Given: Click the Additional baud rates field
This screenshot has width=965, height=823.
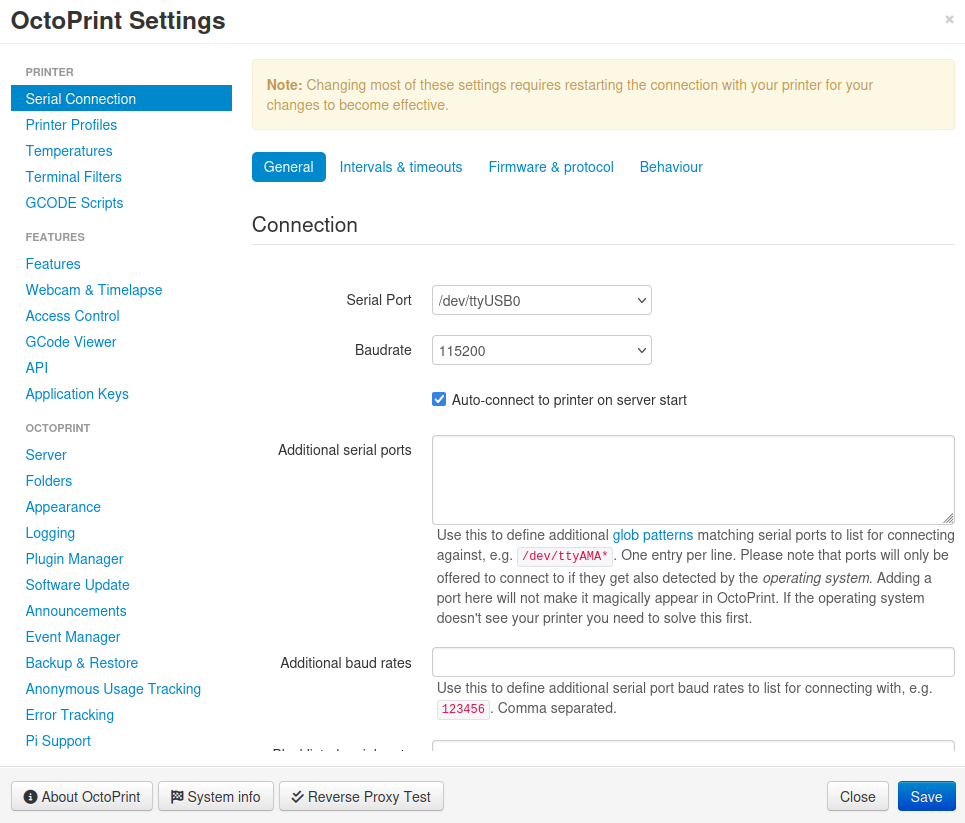Looking at the screenshot, I should (x=693, y=662).
